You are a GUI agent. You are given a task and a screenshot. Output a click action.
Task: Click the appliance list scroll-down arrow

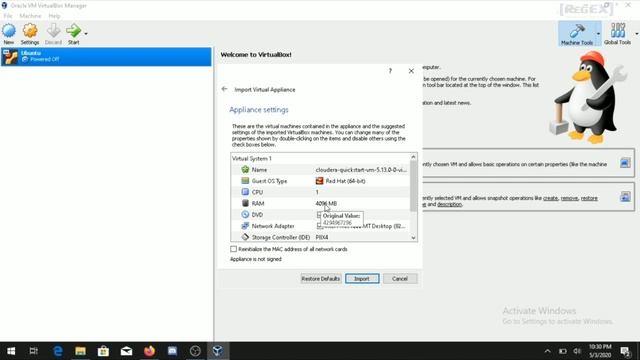click(413, 238)
